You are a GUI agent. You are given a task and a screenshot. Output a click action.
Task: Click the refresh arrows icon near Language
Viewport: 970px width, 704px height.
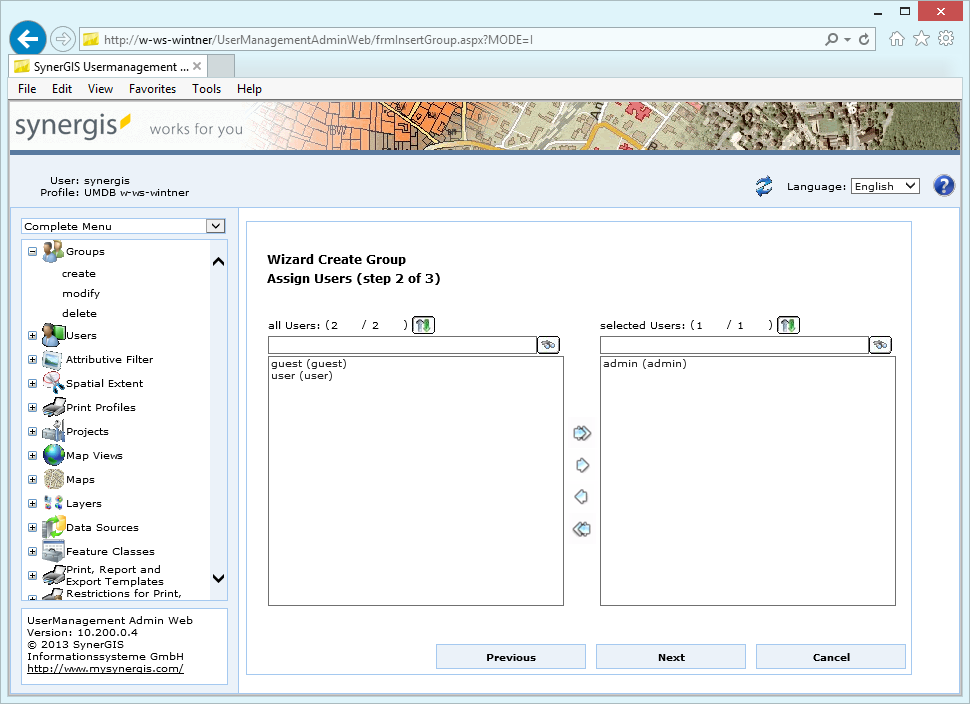(x=764, y=186)
